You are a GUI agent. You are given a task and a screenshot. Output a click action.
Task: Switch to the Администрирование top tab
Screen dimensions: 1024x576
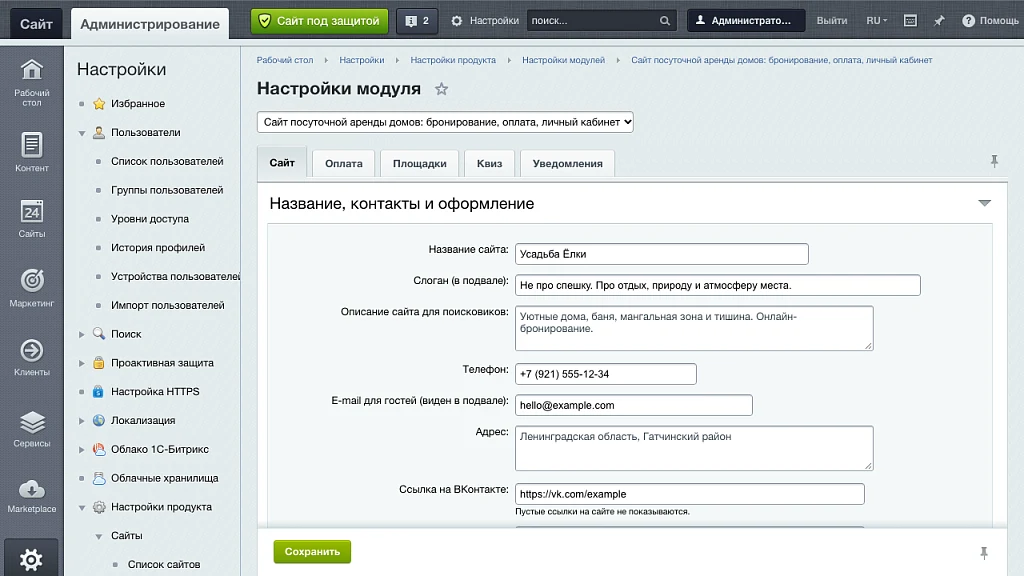click(x=150, y=24)
